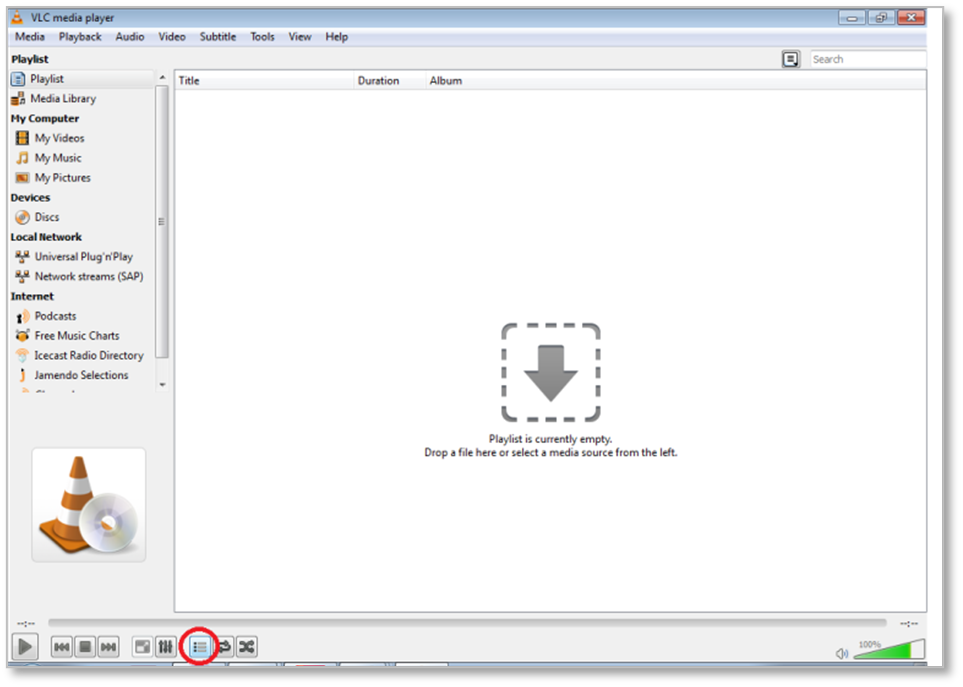The width and height of the screenshot is (963, 687).
Task: Toggle loop playback mode
Action: point(223,647)
